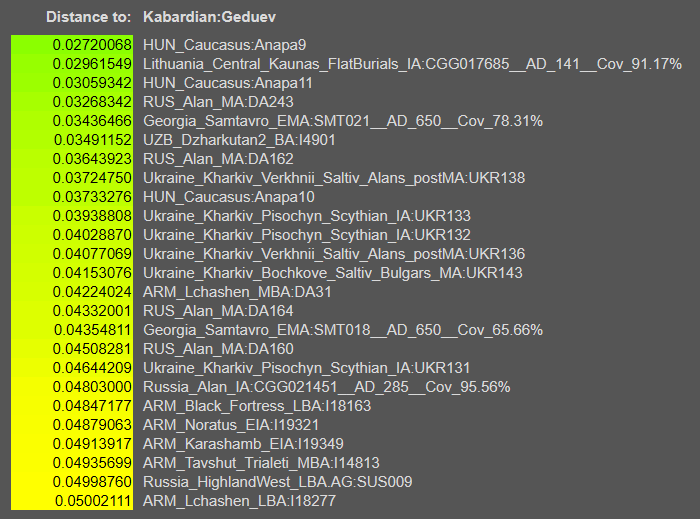Click the Lithuania_Central_Kaunas_FlatBurials entry
The width and height of the screenshot is (700, 519).
pyautogui.click(x=412, y=64)
